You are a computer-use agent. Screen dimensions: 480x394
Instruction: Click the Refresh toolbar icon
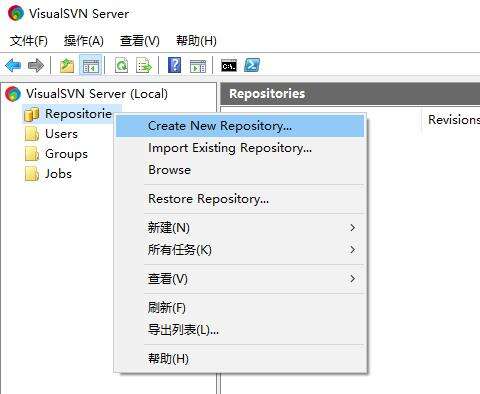point(121,65)
